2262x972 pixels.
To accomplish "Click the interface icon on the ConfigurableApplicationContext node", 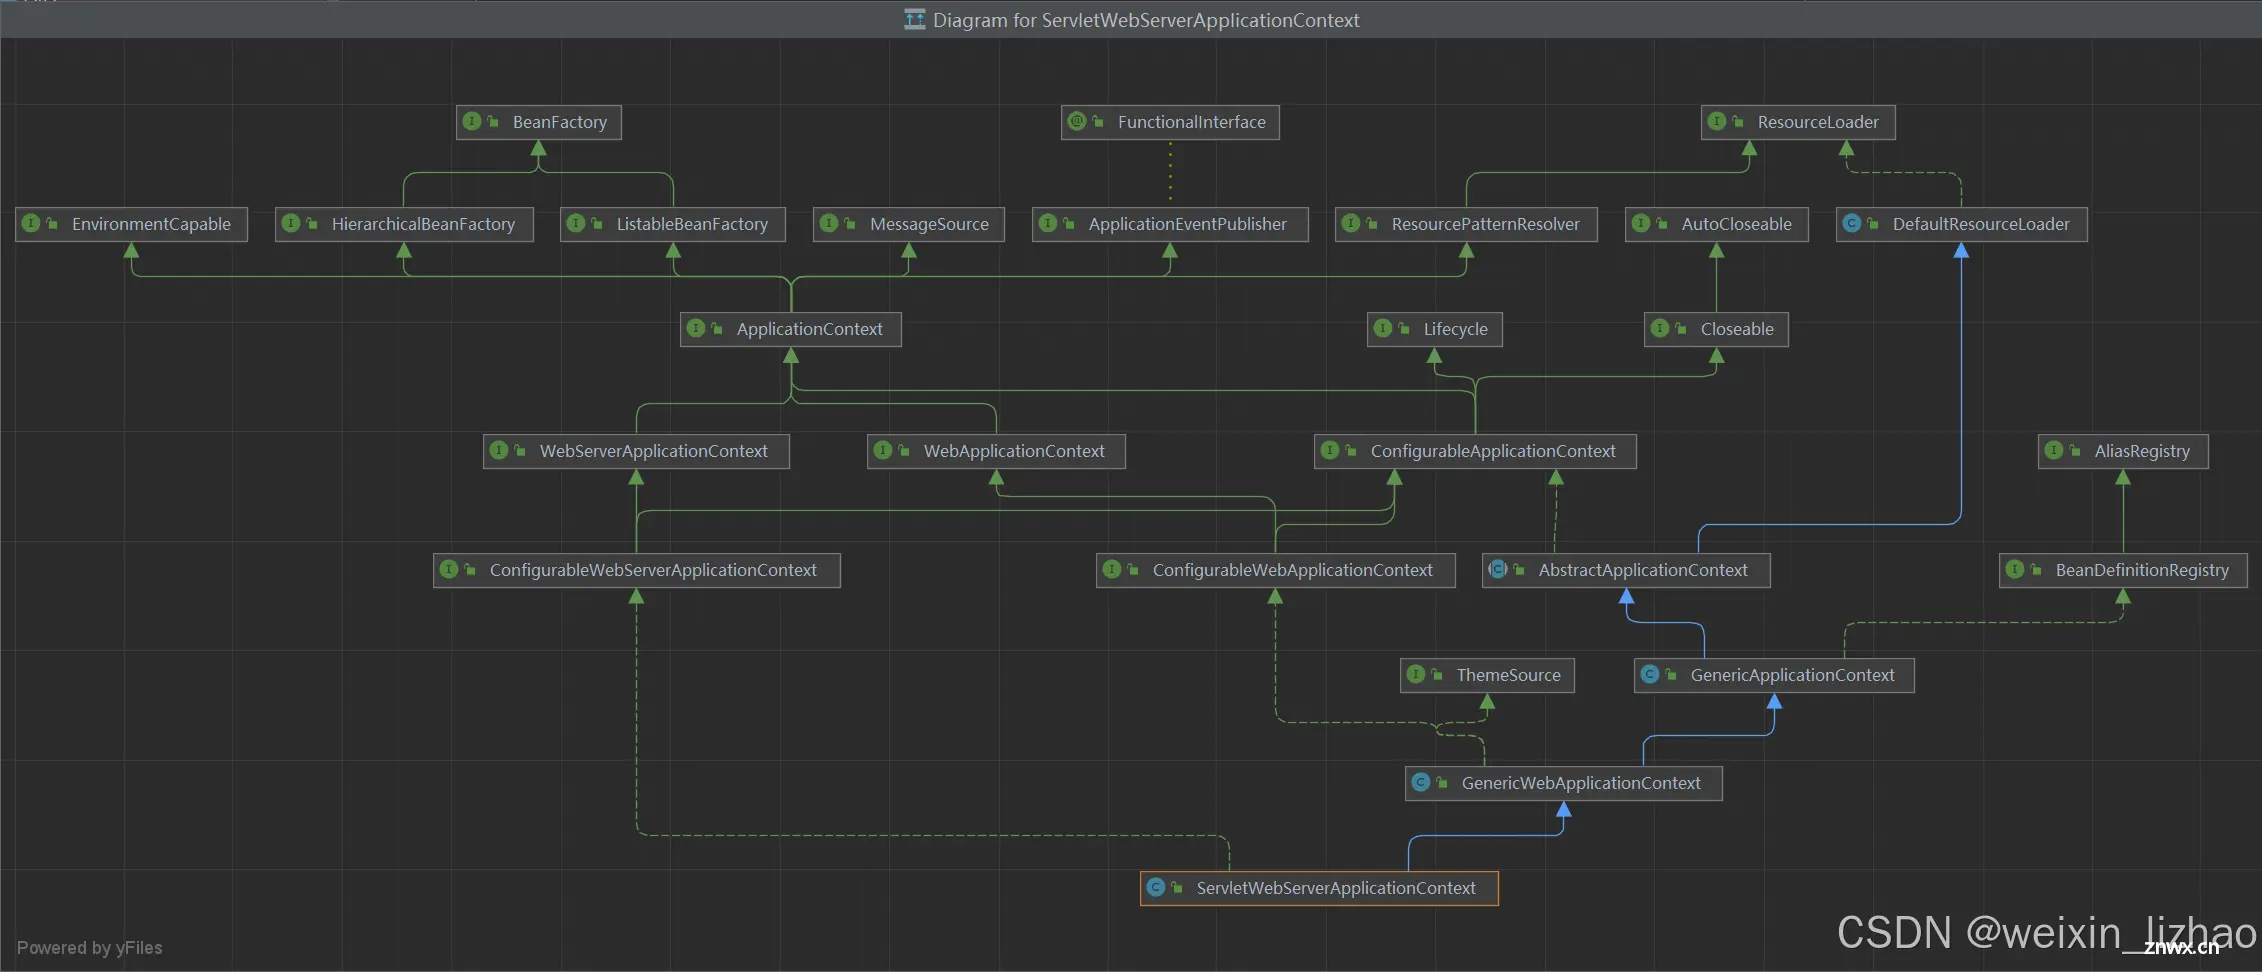I will point(1330,450).
